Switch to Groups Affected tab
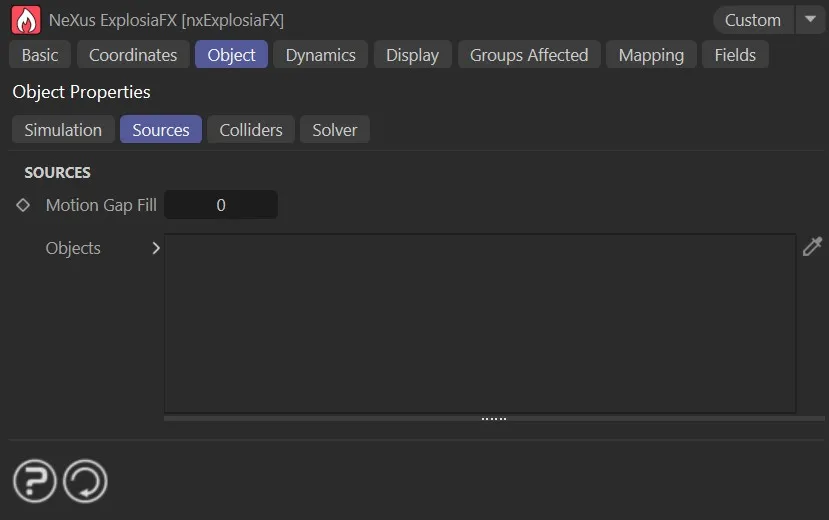 (x=529, y=55)
